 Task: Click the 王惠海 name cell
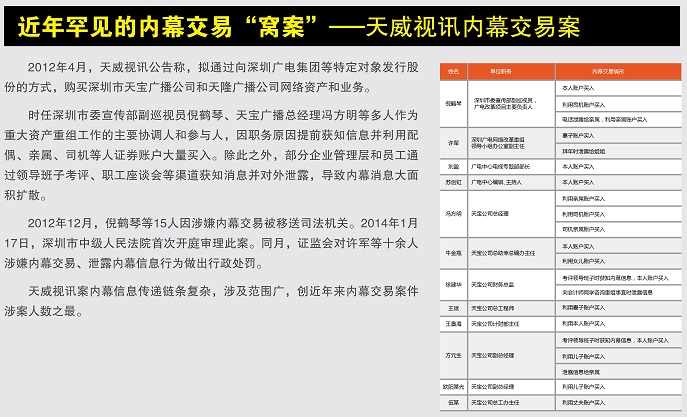453,325
